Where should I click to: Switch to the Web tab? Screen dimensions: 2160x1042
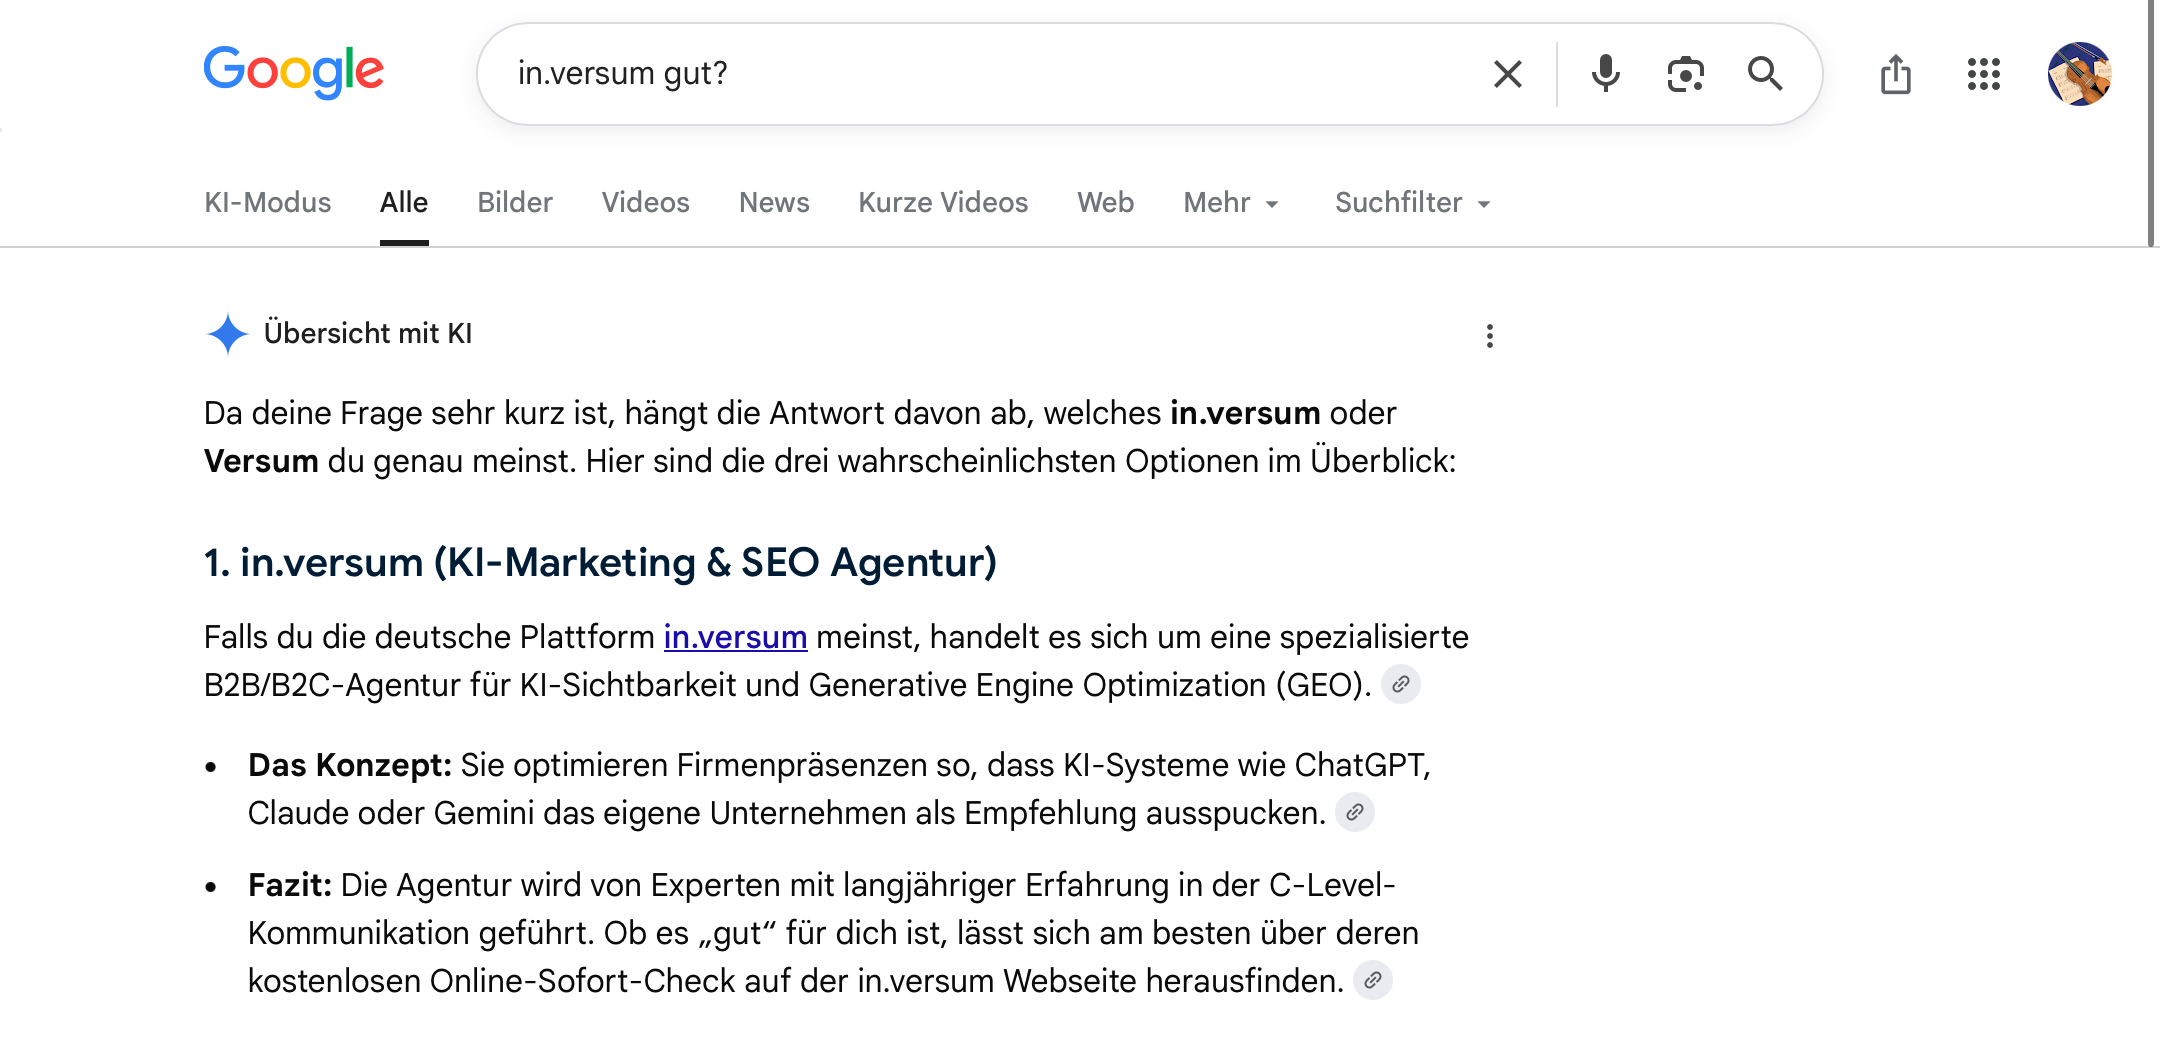pyautogui.click(x=1105, y=203)
